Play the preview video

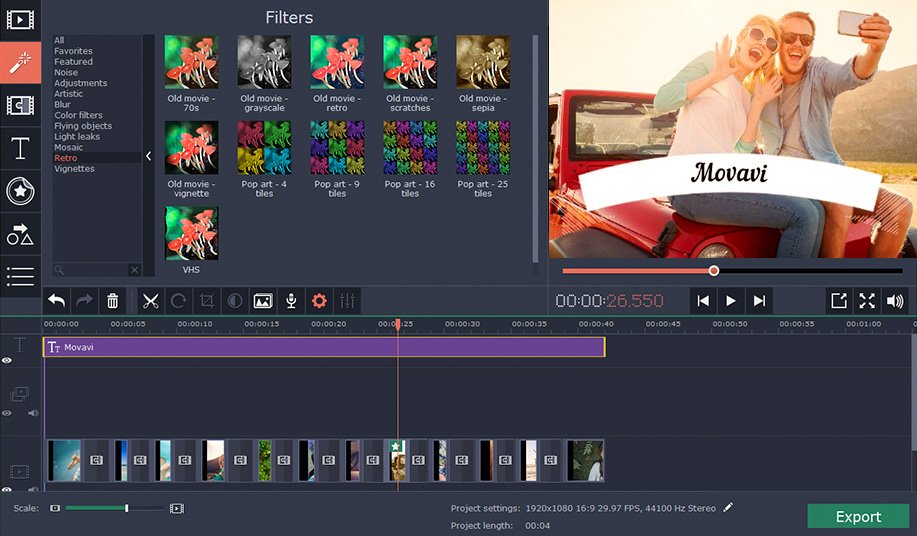pyautogui.click(x=730, y=301)
